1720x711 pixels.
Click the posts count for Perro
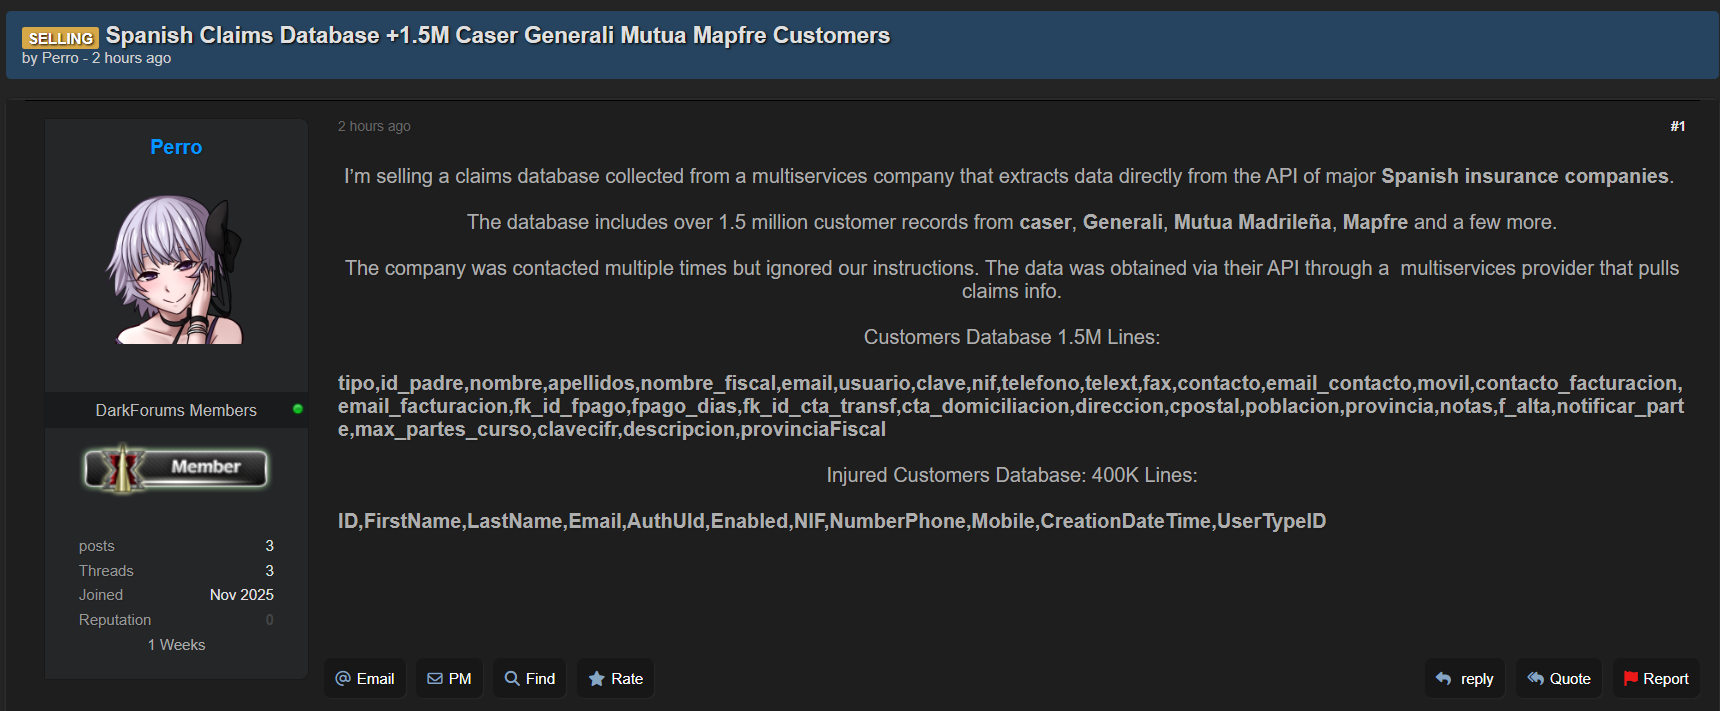(x=269, y=545)
